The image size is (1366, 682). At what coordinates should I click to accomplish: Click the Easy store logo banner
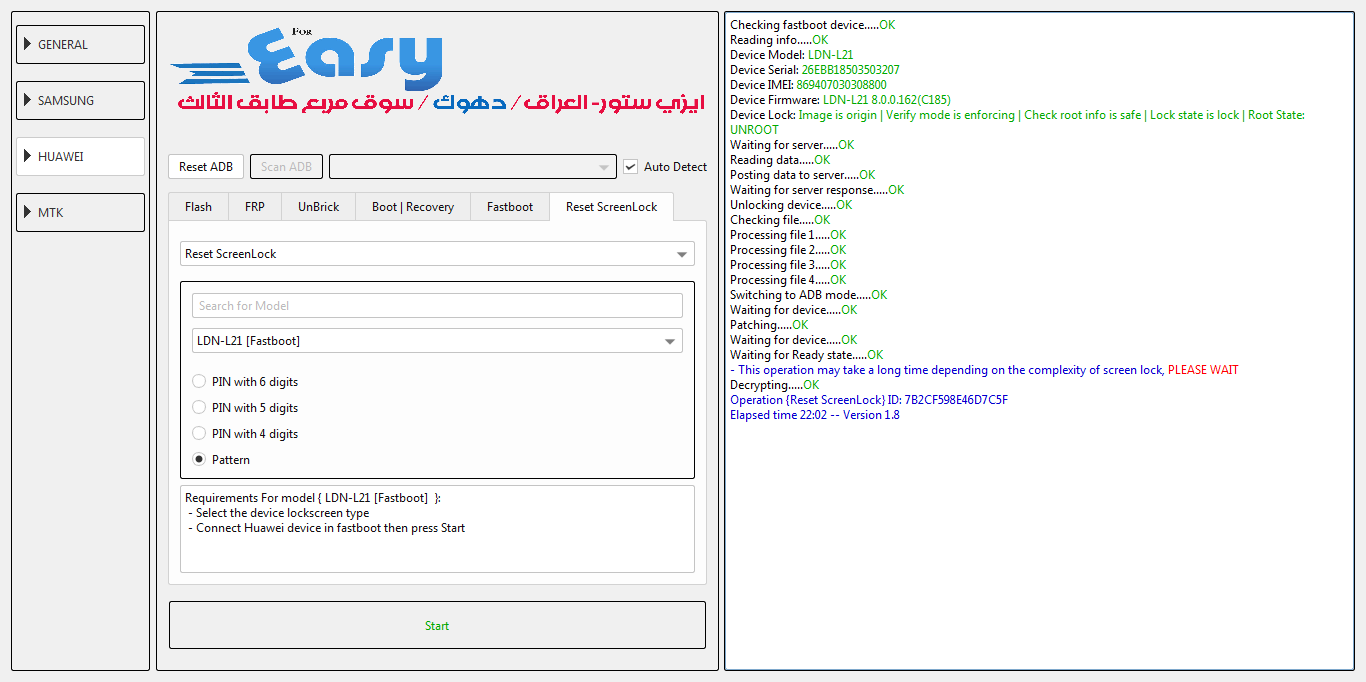437,70
